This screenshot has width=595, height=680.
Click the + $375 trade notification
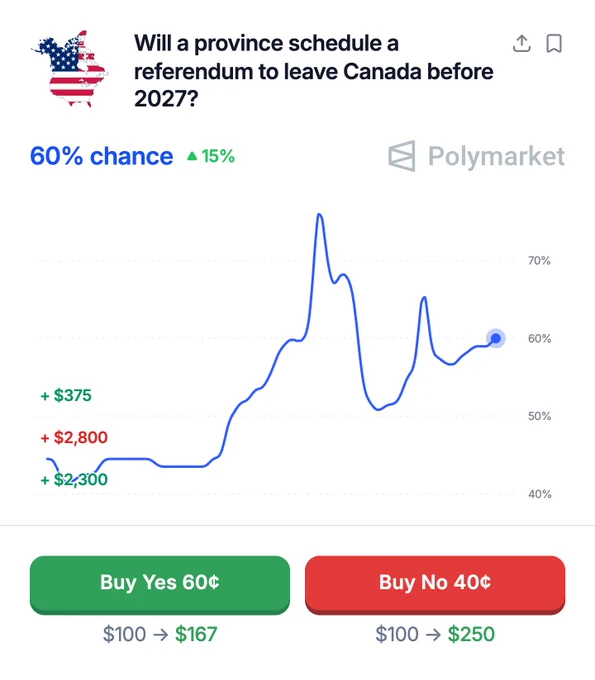(66, 396)
